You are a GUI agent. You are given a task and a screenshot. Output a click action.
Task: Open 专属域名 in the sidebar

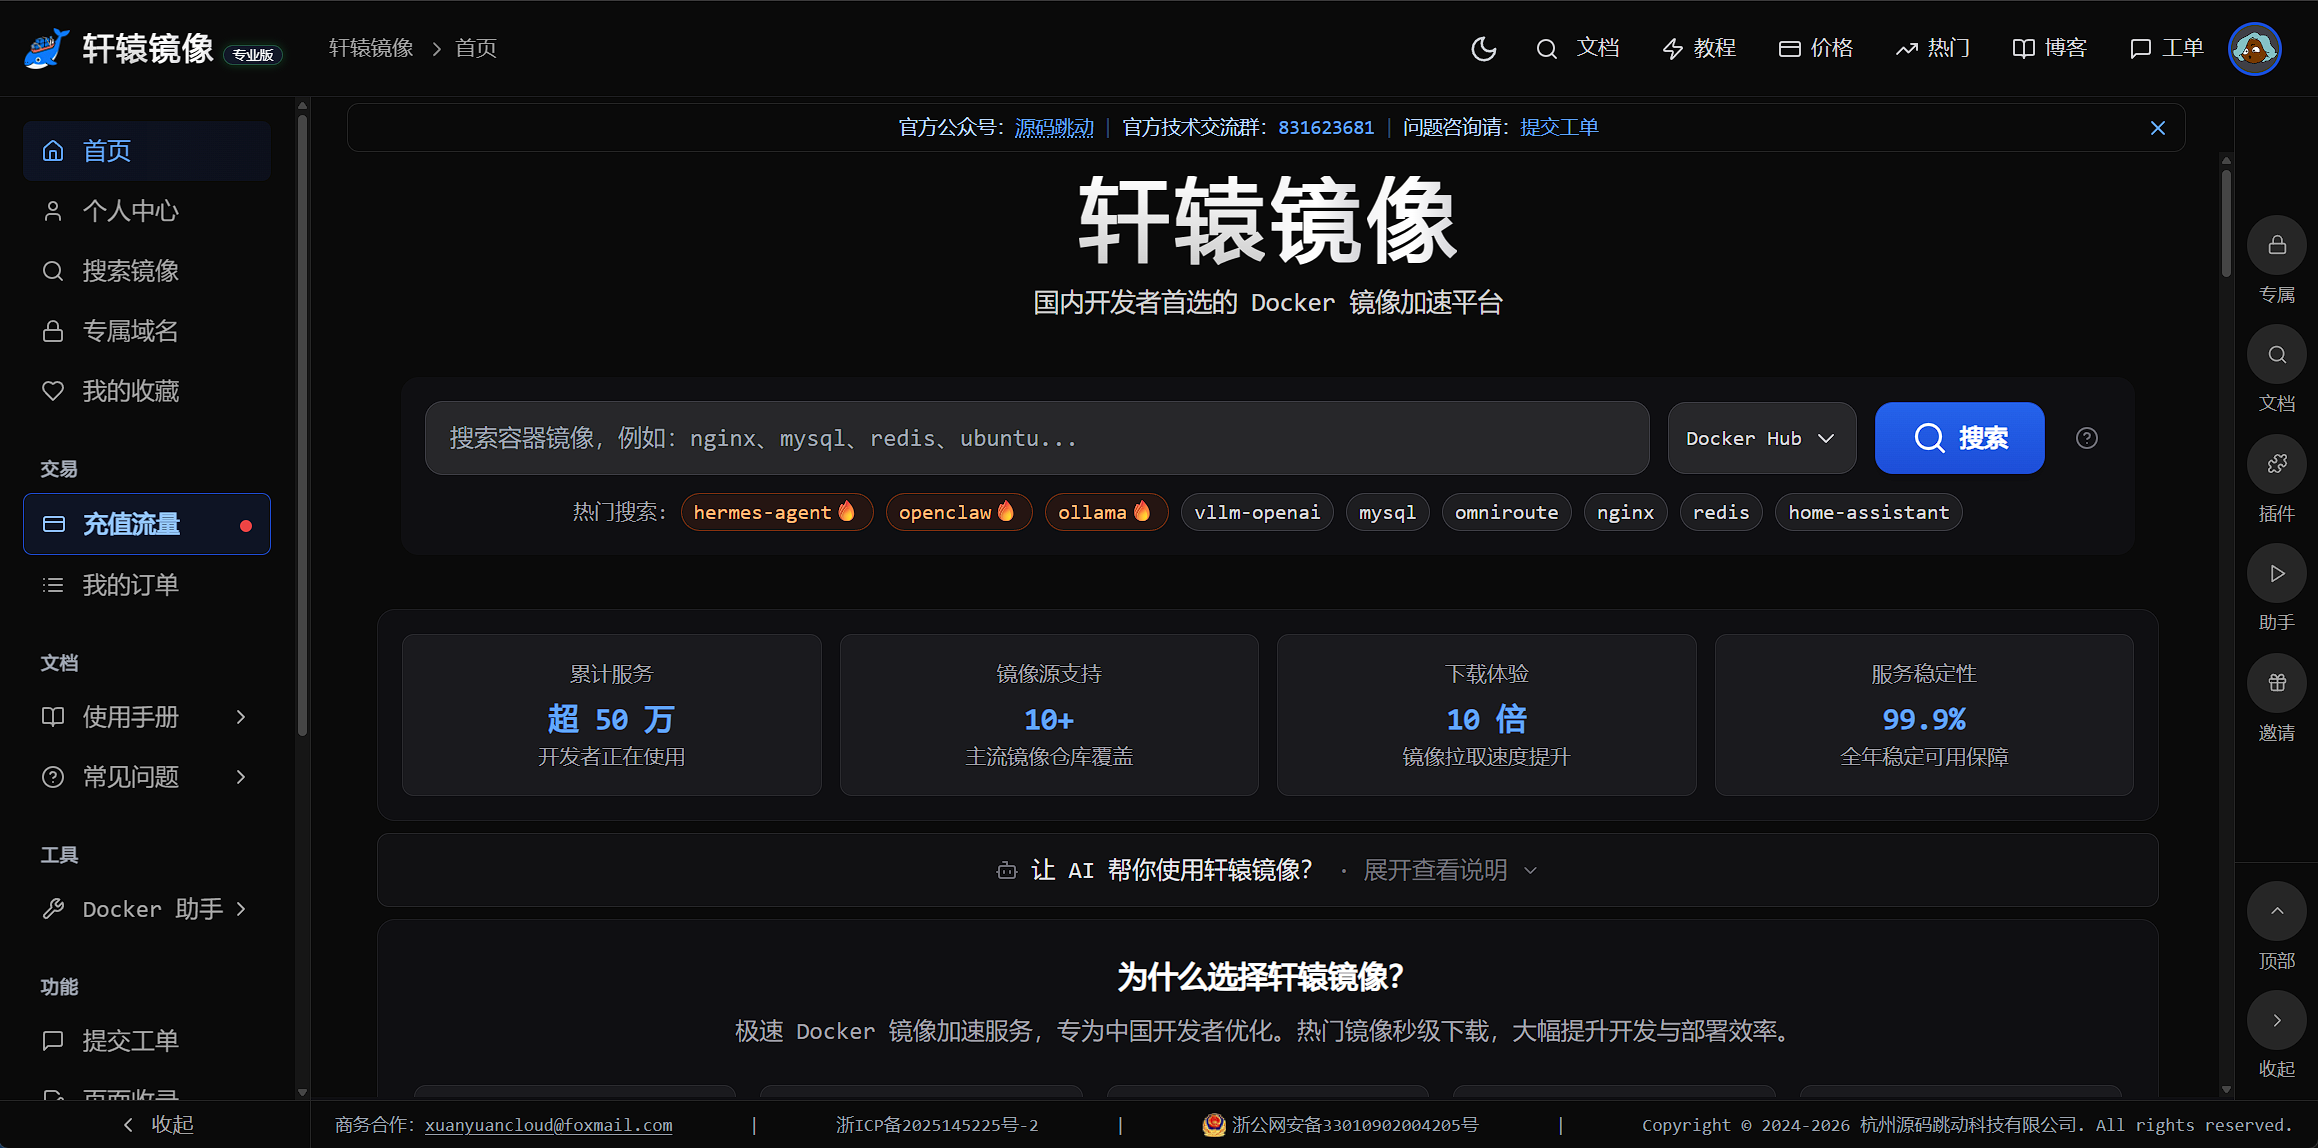pyautogui.click(x=147, y=331)
